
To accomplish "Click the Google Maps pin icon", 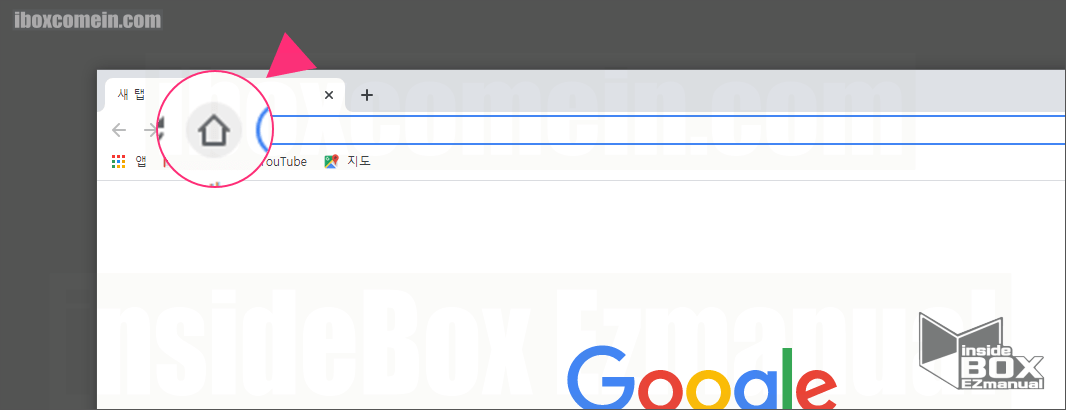I will click(331, 161).
